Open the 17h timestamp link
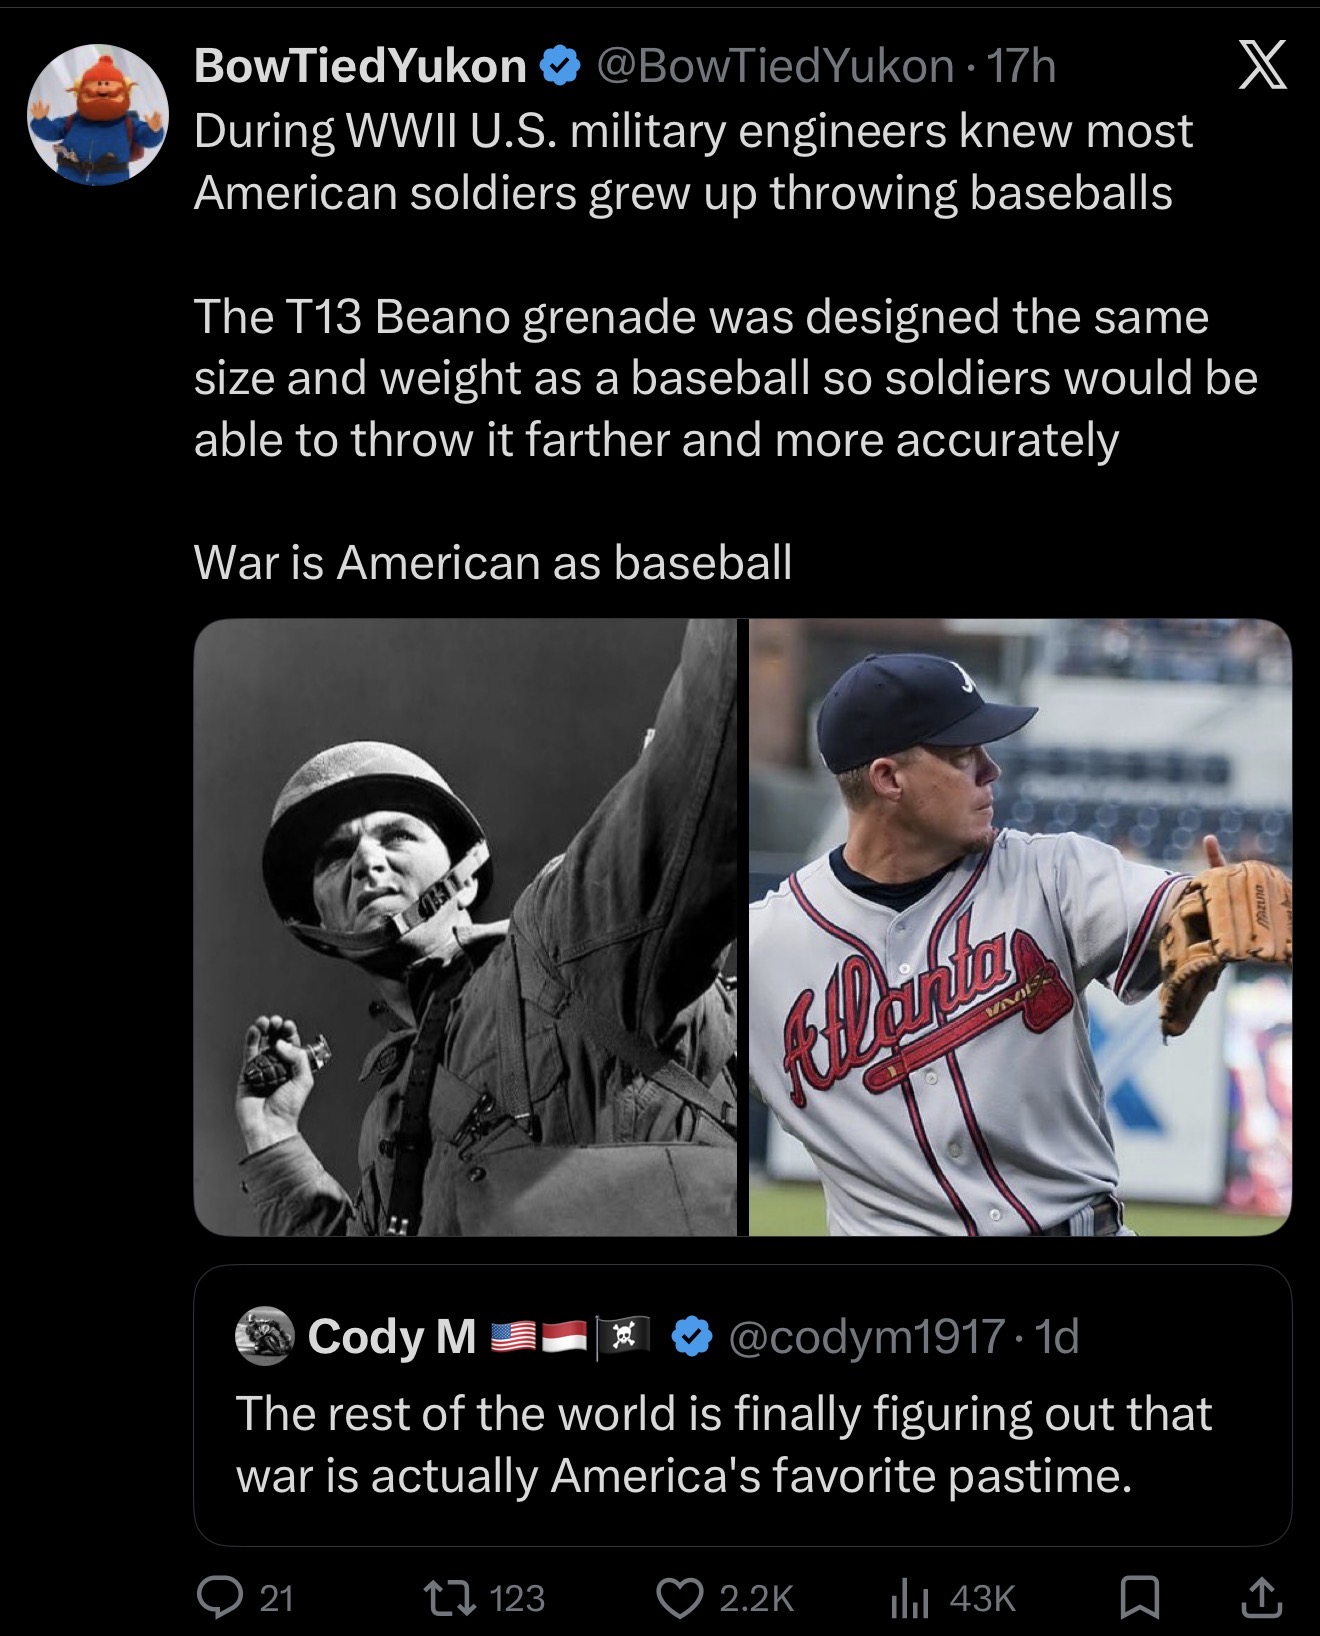This screenshot has height=1636, width=1320. (x=1021, y=67)
